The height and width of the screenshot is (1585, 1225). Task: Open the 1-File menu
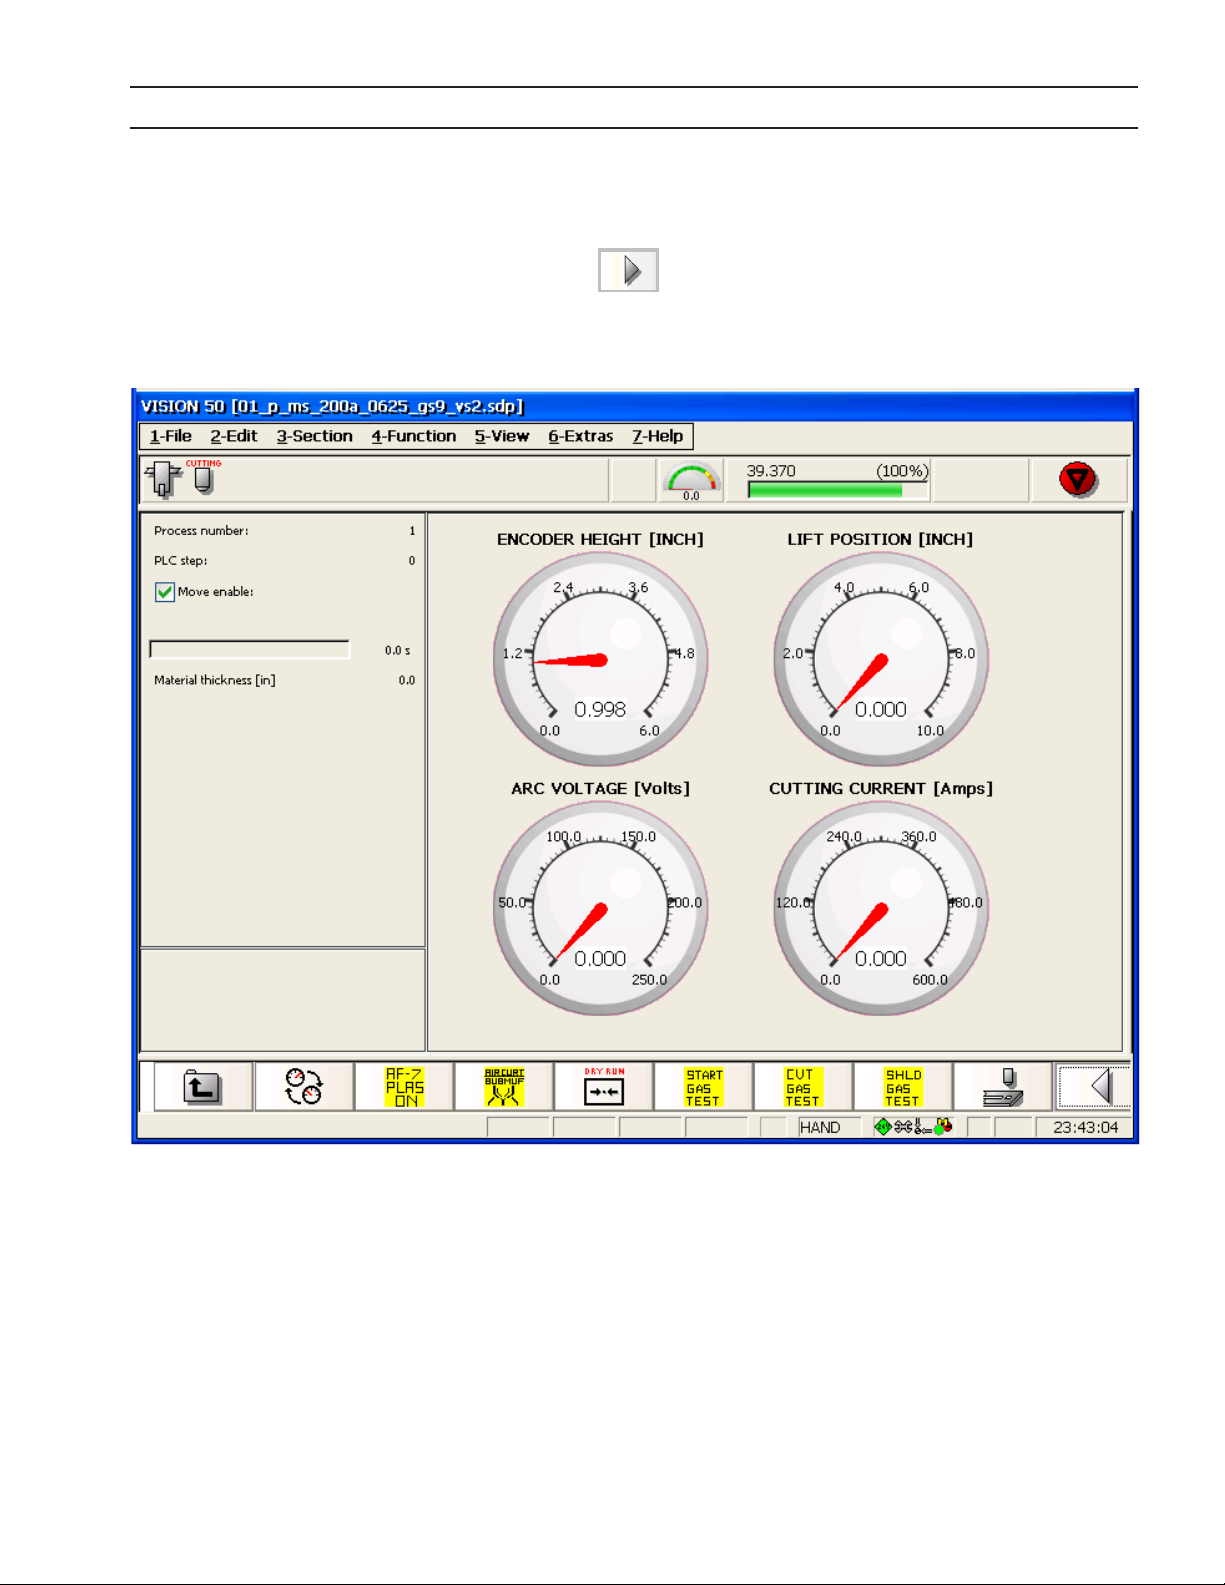[171, 436]
